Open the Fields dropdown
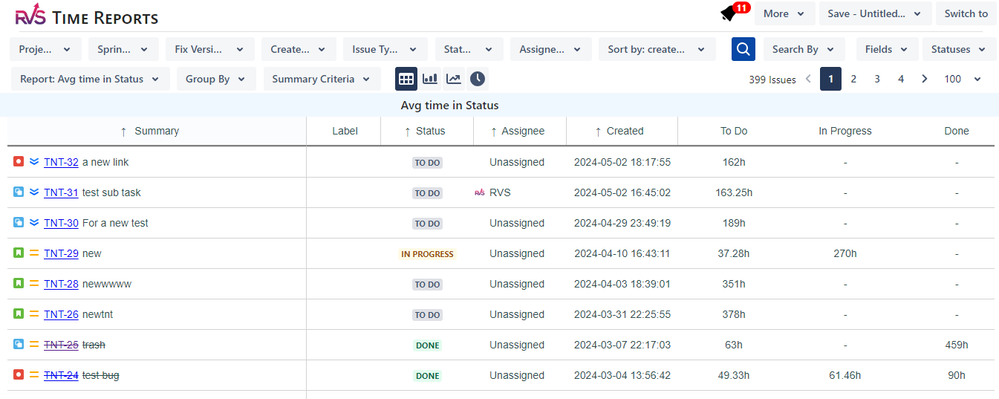This screenshot has height=399, width=999. coord(888,49)
